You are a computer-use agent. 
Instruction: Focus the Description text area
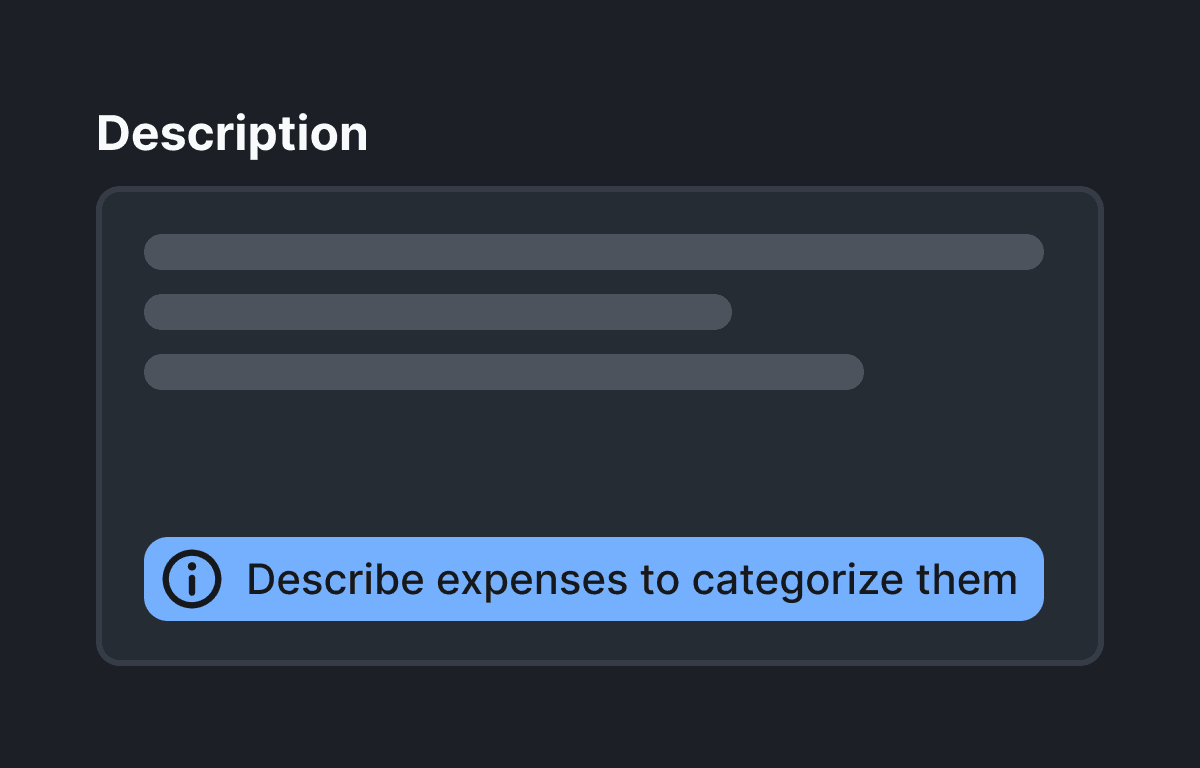coord(598,460)
